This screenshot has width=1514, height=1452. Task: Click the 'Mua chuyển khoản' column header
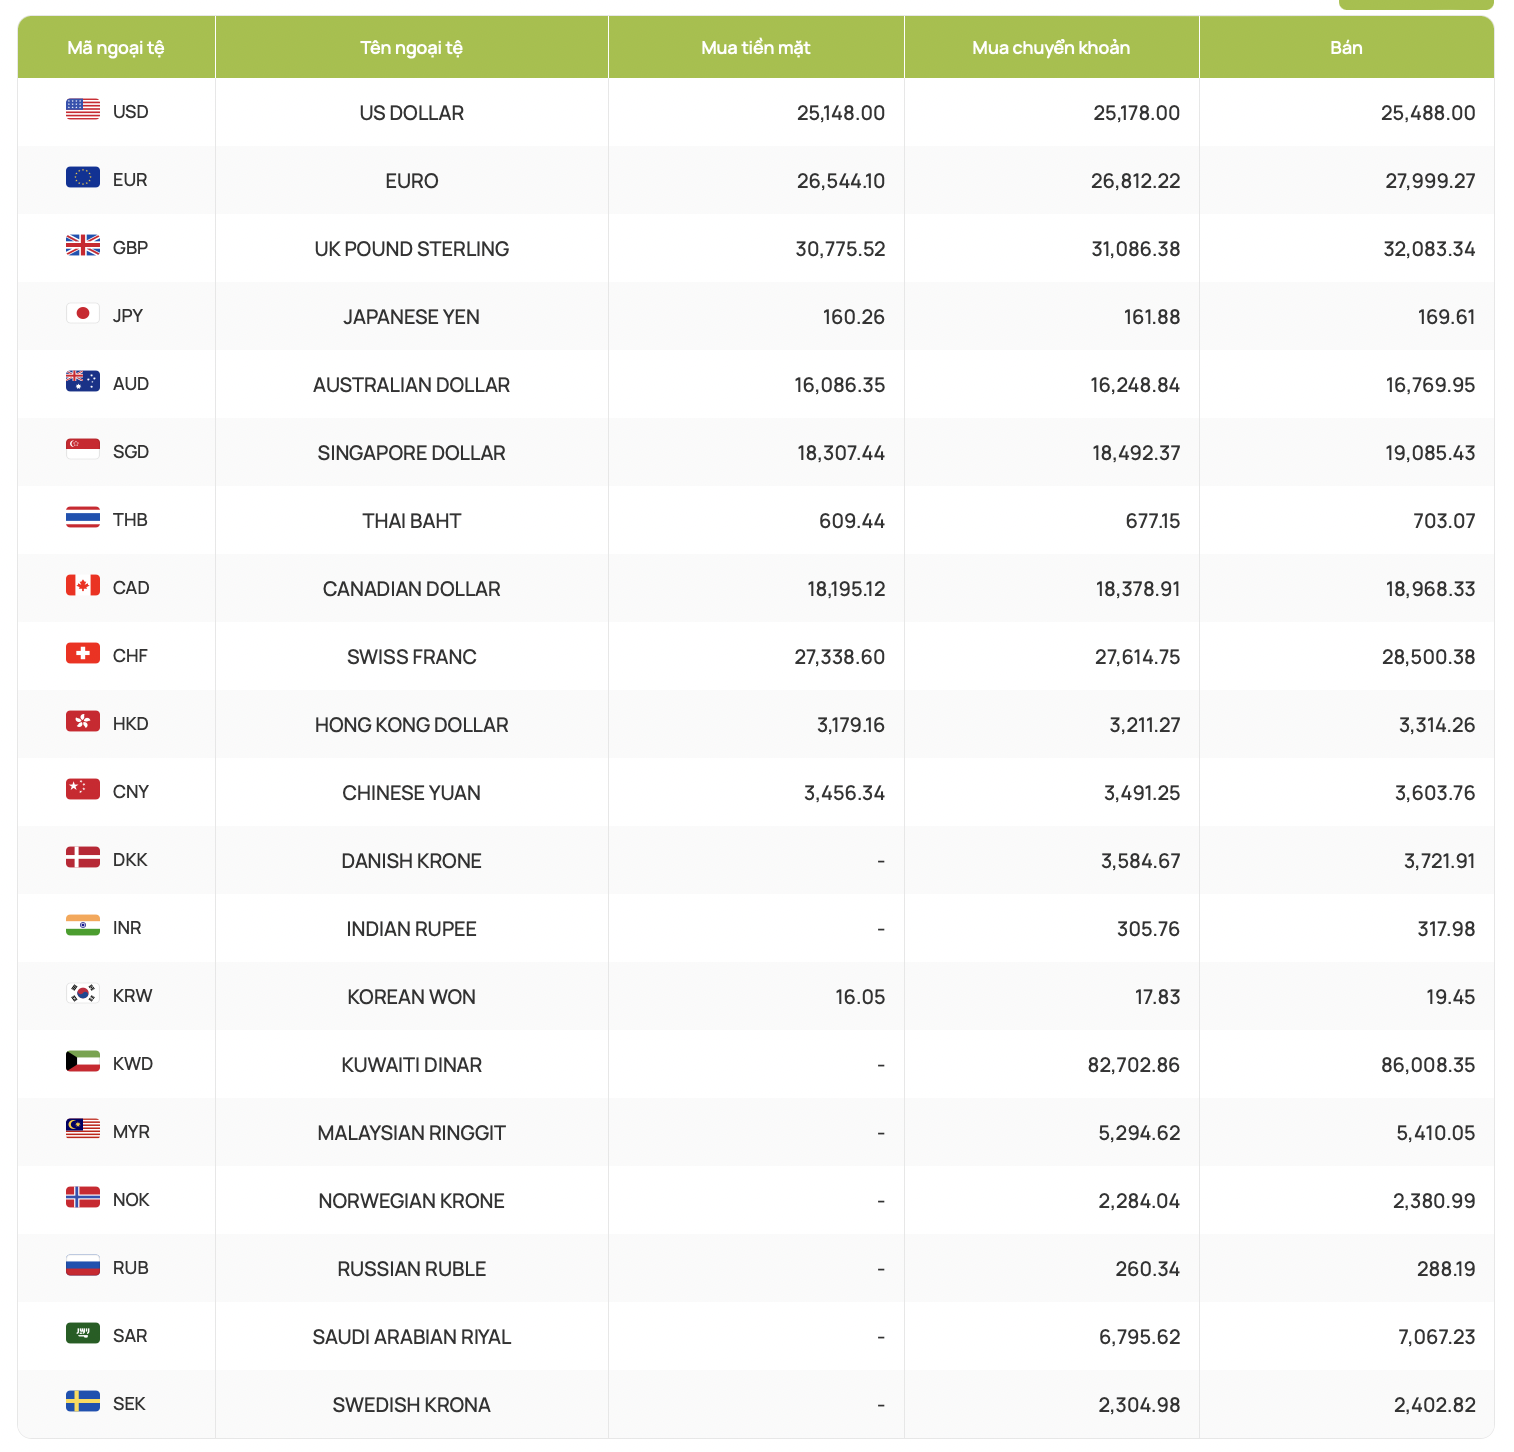[x=1051, y=48]
